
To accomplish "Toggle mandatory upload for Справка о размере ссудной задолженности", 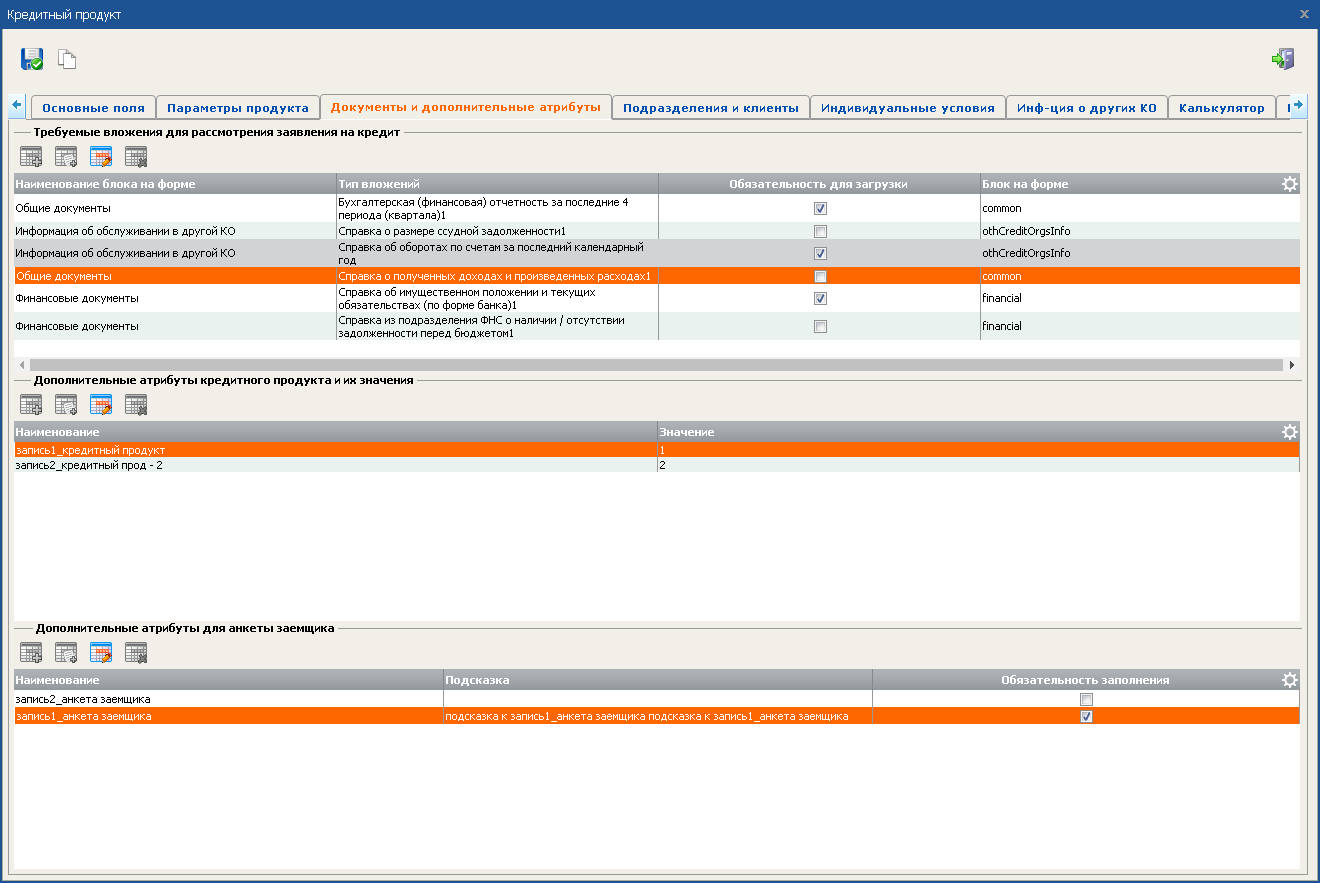I will click(x=820, y=231).
